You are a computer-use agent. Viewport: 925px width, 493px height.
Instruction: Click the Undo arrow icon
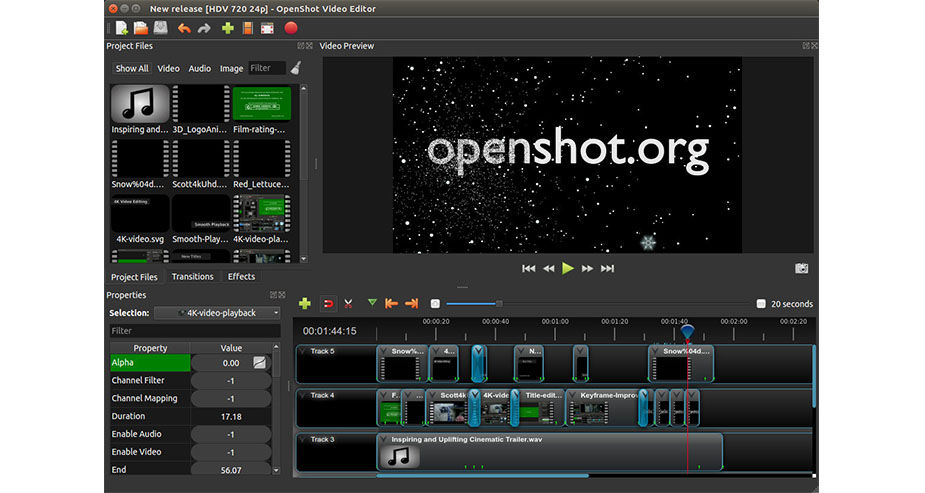point(183,28)
